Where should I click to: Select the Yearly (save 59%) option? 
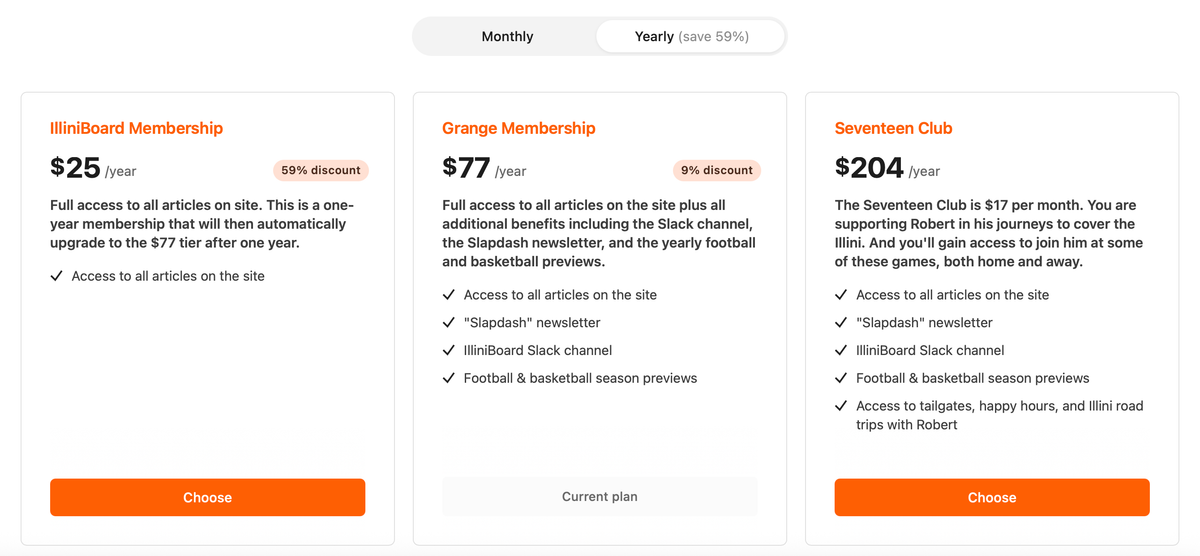pyautogui.click(x=691, y=37)
